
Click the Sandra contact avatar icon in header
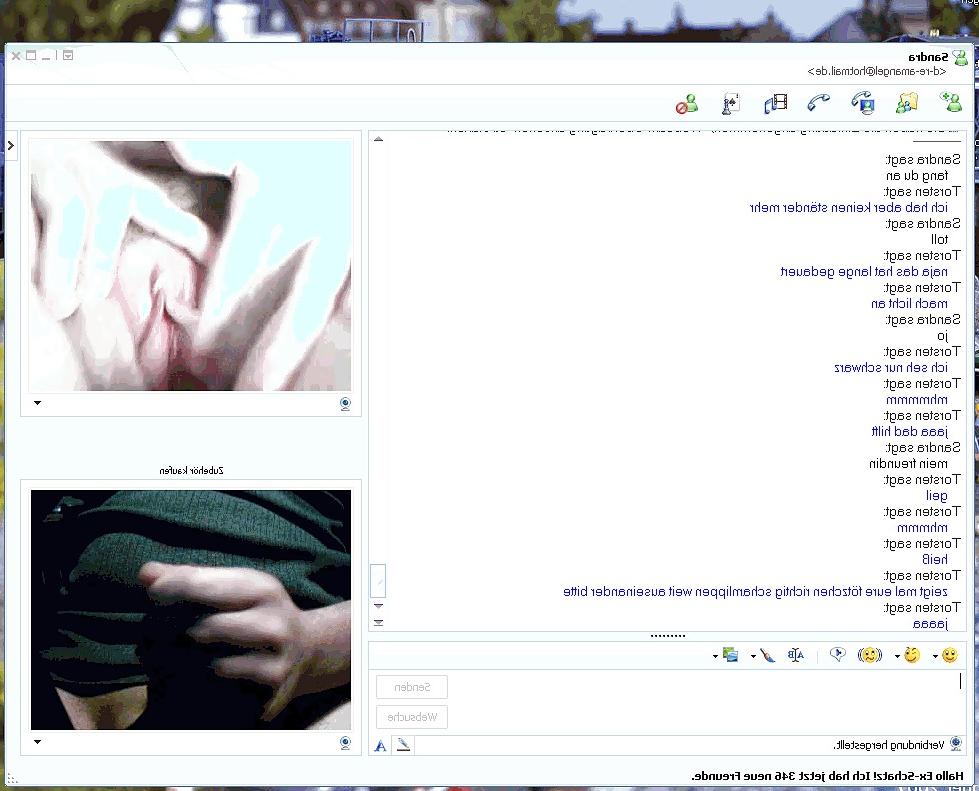pyautogui.click(x=960, y=57)
